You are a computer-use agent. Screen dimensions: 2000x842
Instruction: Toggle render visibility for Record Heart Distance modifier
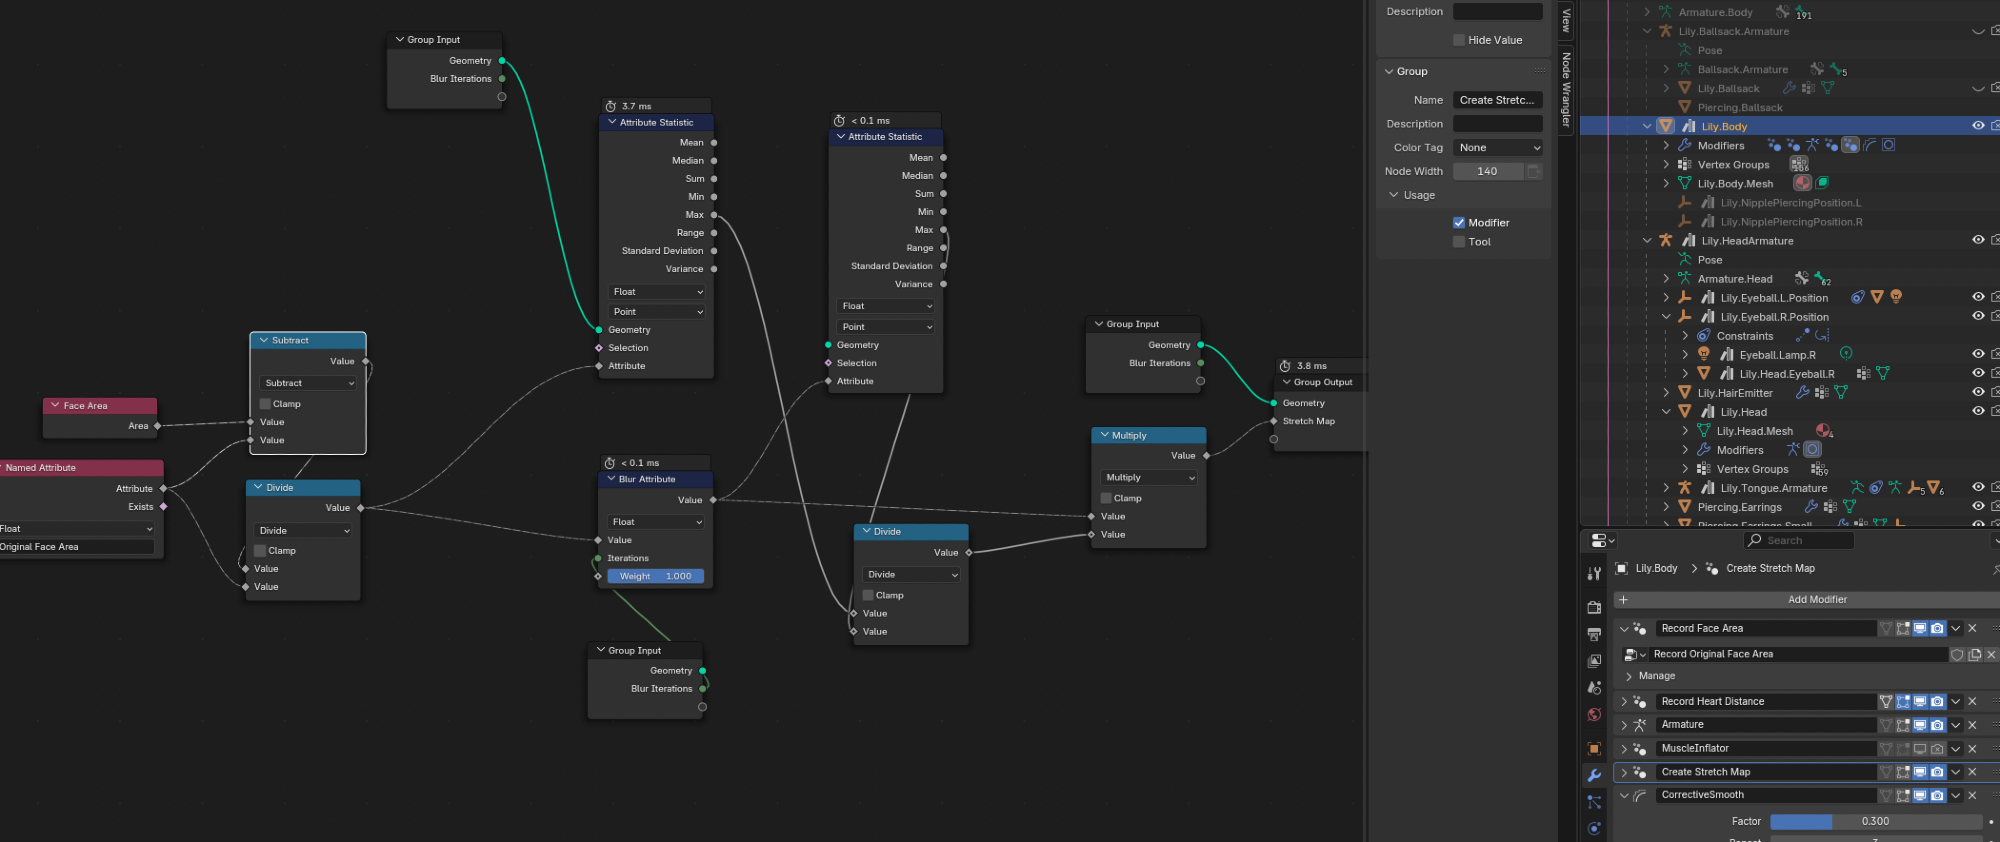[x=1937, y=702]
